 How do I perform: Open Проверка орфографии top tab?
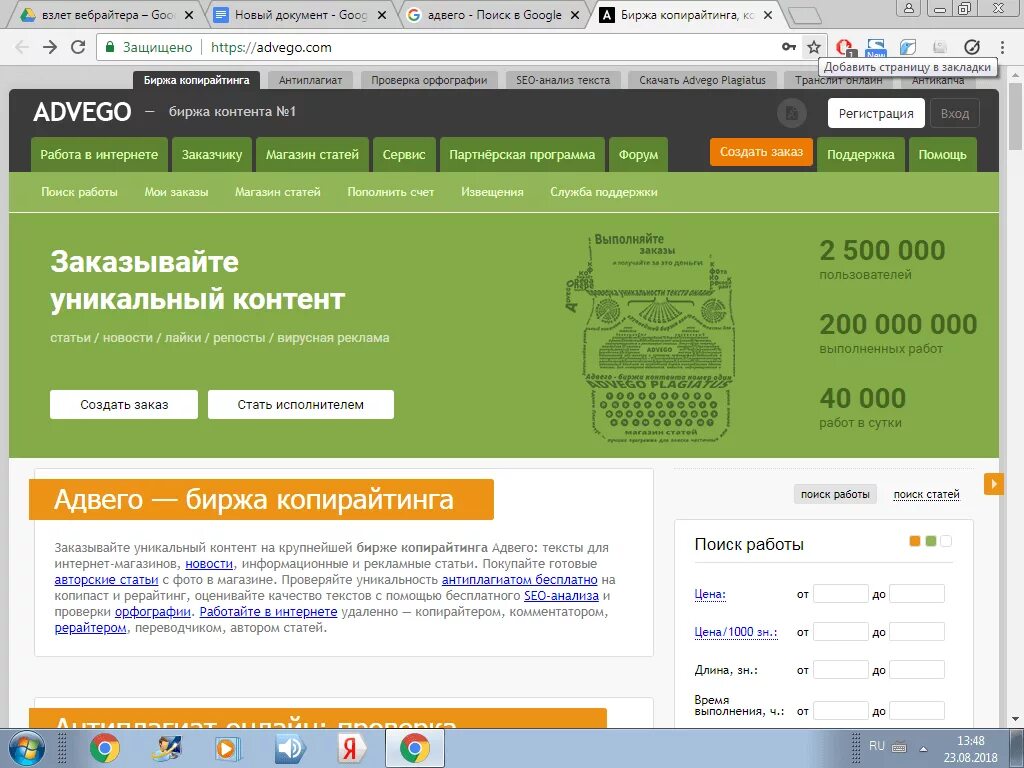click(x=429, y=80)
